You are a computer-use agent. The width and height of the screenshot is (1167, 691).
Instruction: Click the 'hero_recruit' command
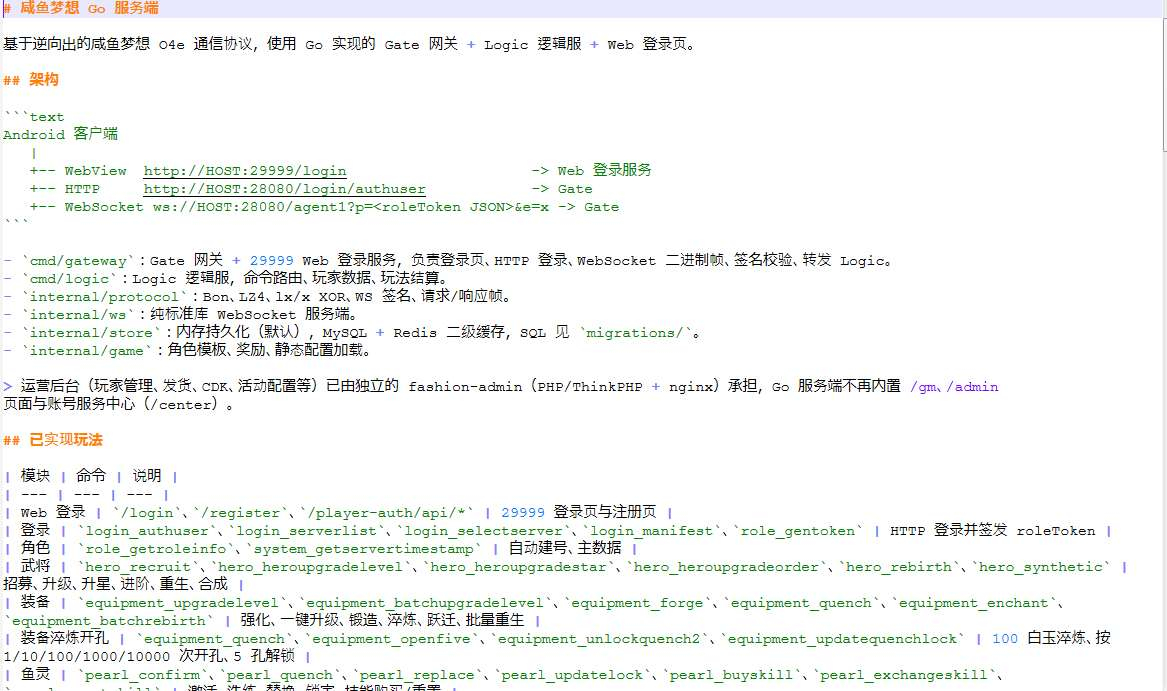138,567
